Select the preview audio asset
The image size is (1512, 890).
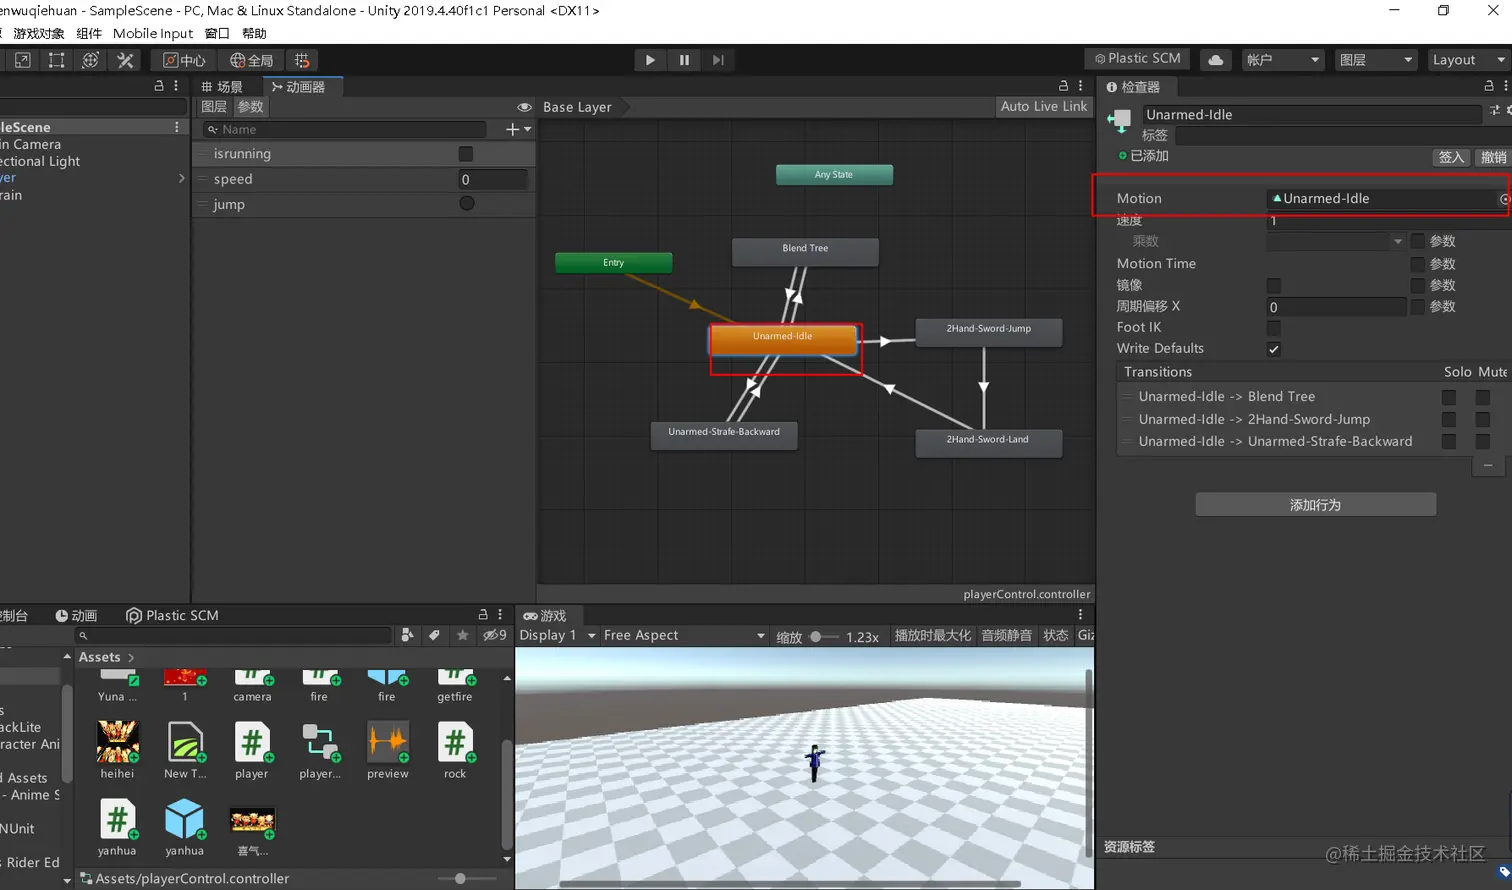[388, 750]
